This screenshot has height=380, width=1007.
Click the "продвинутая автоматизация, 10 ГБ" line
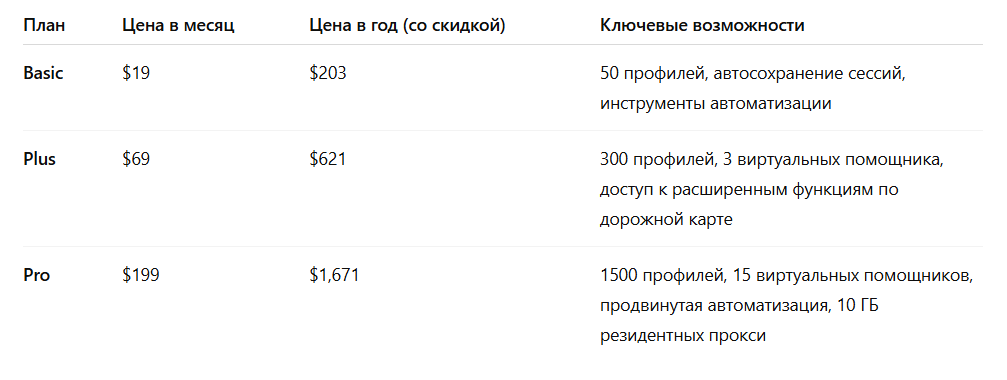pos(739,306)
